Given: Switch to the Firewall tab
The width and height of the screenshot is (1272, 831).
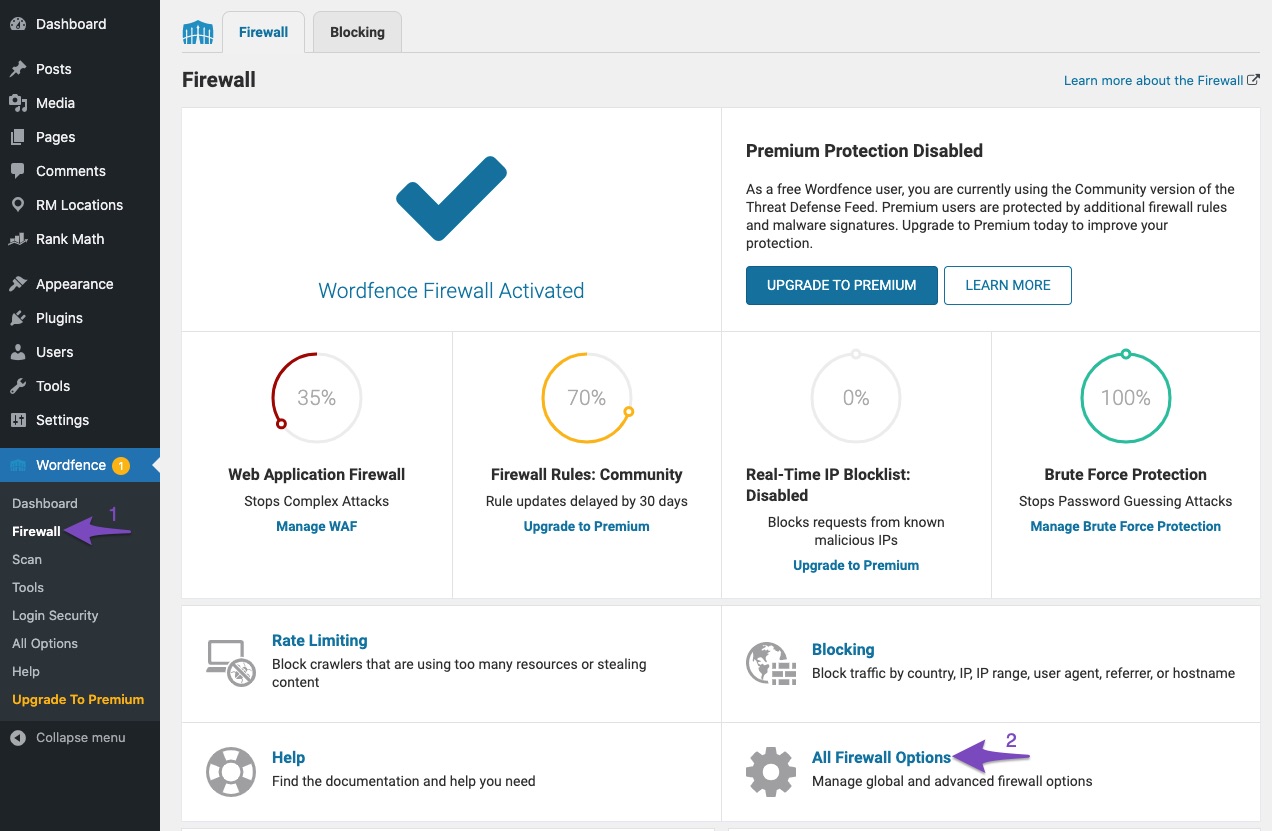Looking at the screenshot, I should point(264,32).
